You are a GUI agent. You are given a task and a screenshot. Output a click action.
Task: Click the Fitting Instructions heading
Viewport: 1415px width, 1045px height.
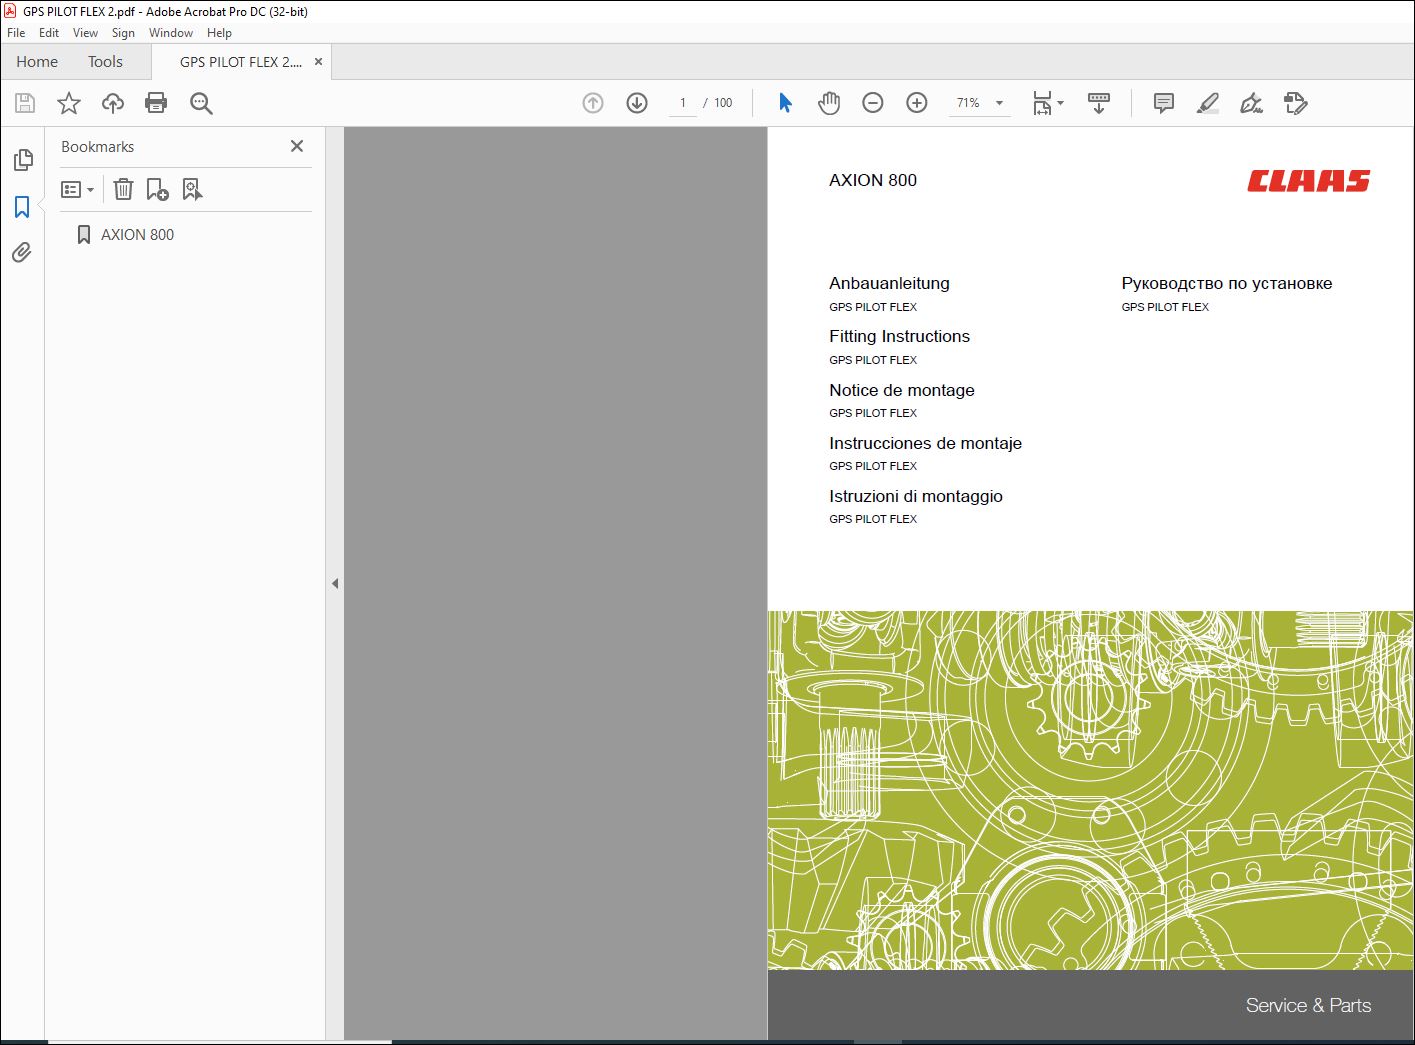click(x=899, y=337)
